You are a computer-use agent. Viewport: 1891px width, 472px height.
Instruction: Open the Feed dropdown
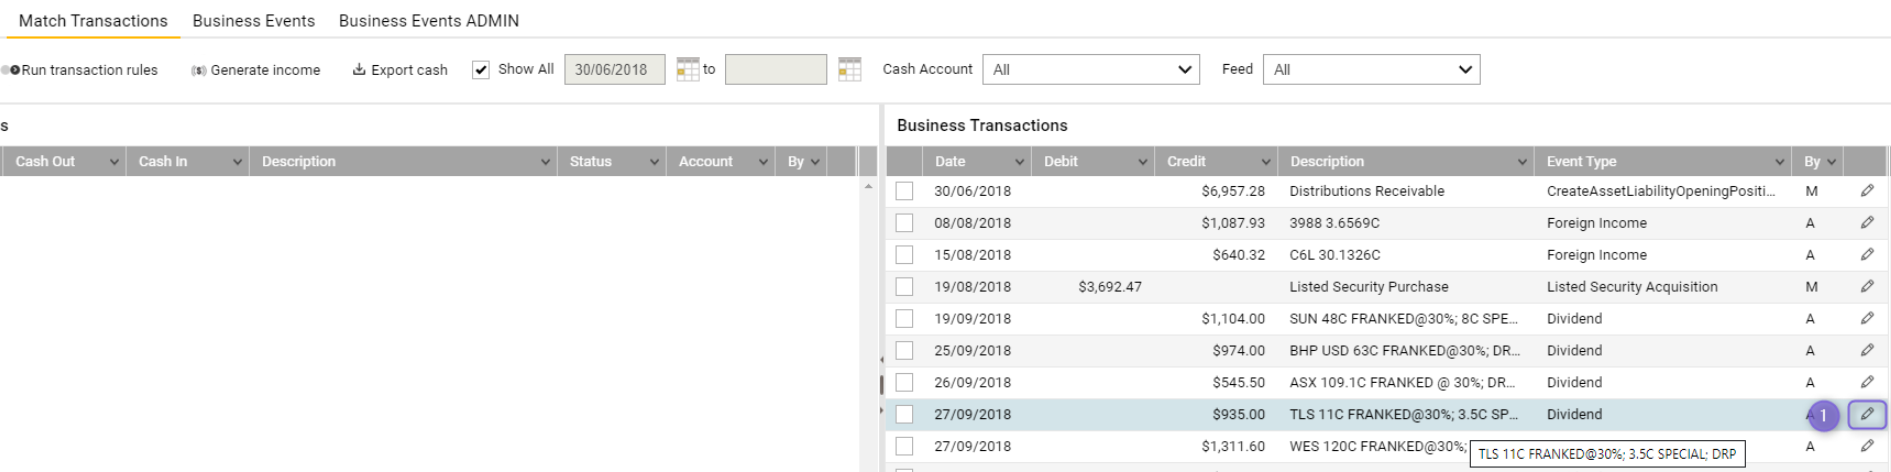1371,69
